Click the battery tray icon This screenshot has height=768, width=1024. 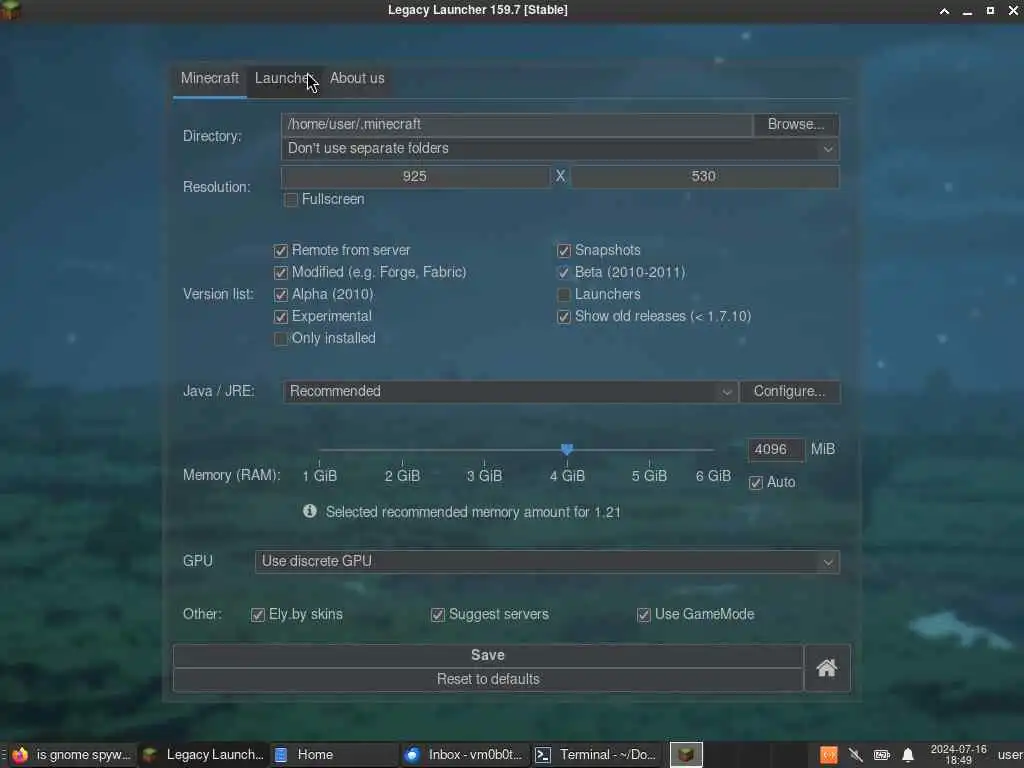882,755
